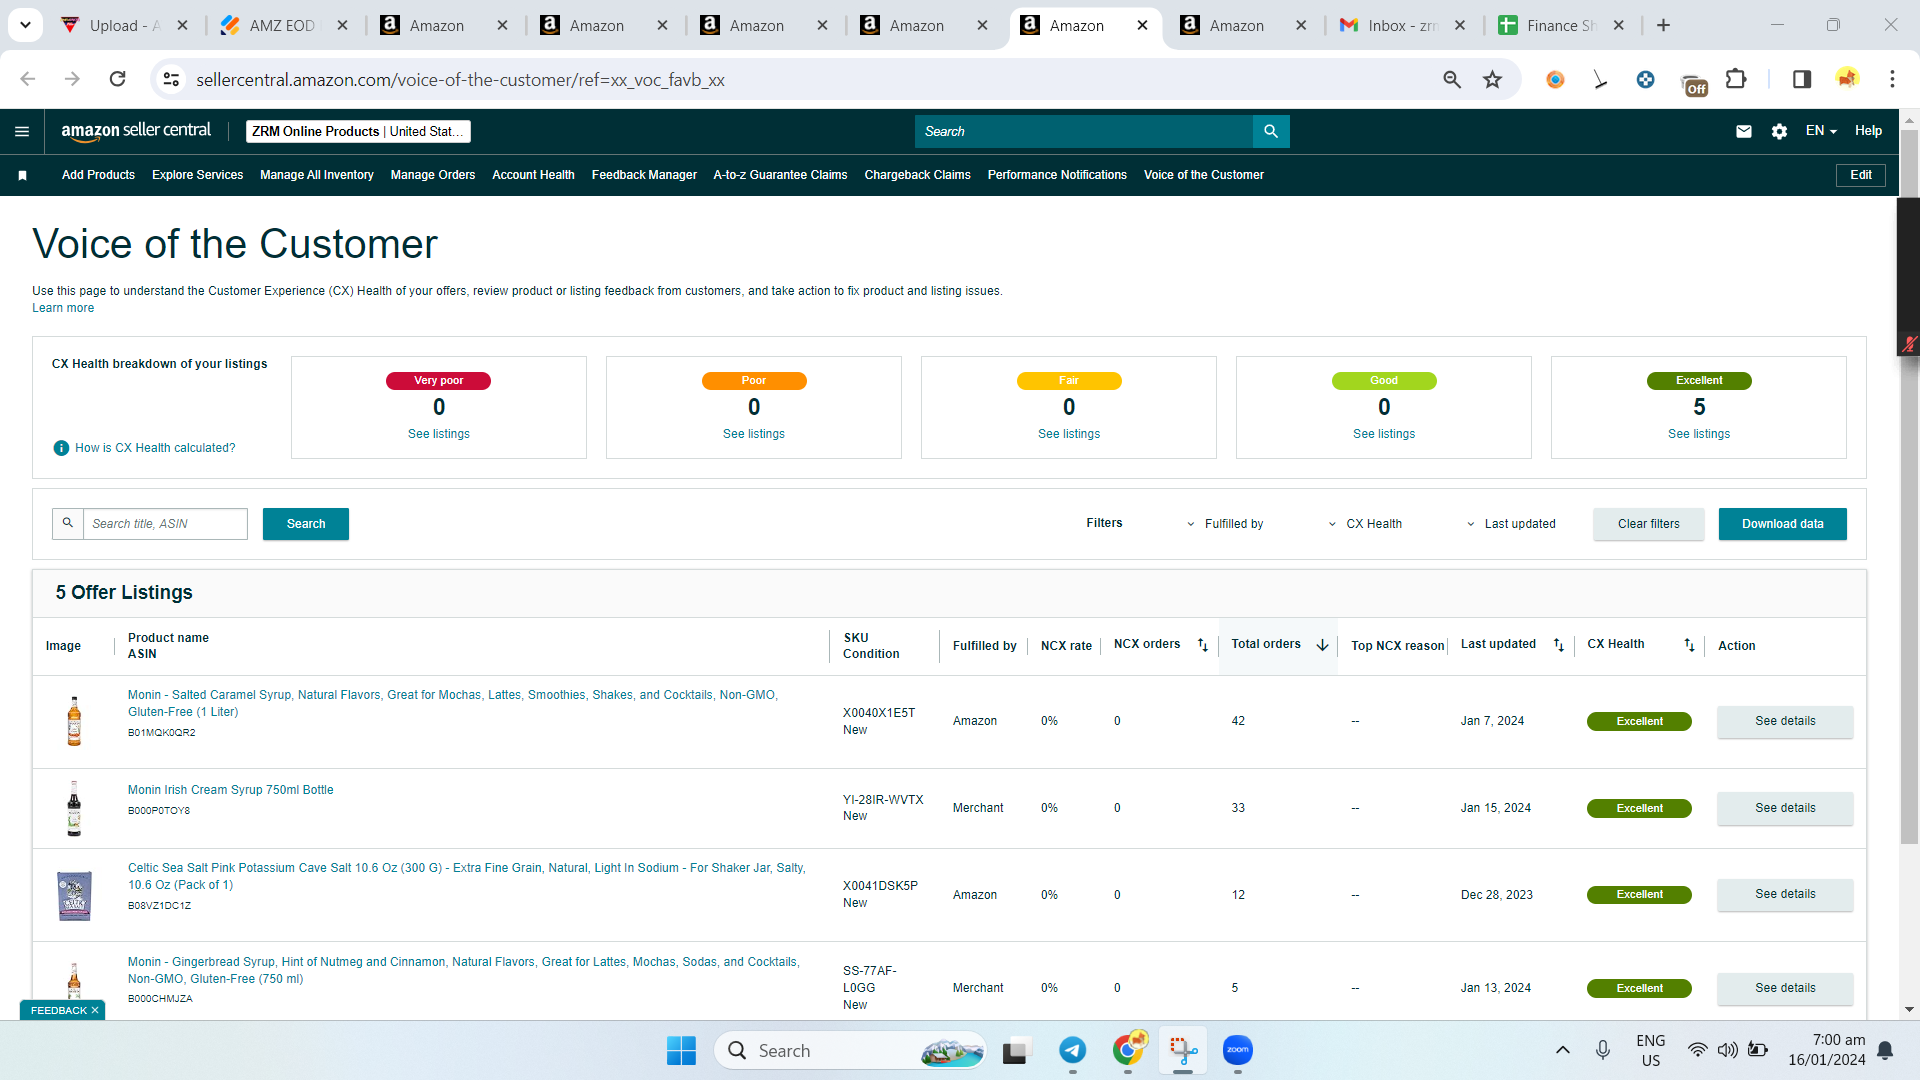The width and height of the screenshot is (1920, 1080).
Task: Click the page vertical scrollbar
Action: coord(1909,487)
